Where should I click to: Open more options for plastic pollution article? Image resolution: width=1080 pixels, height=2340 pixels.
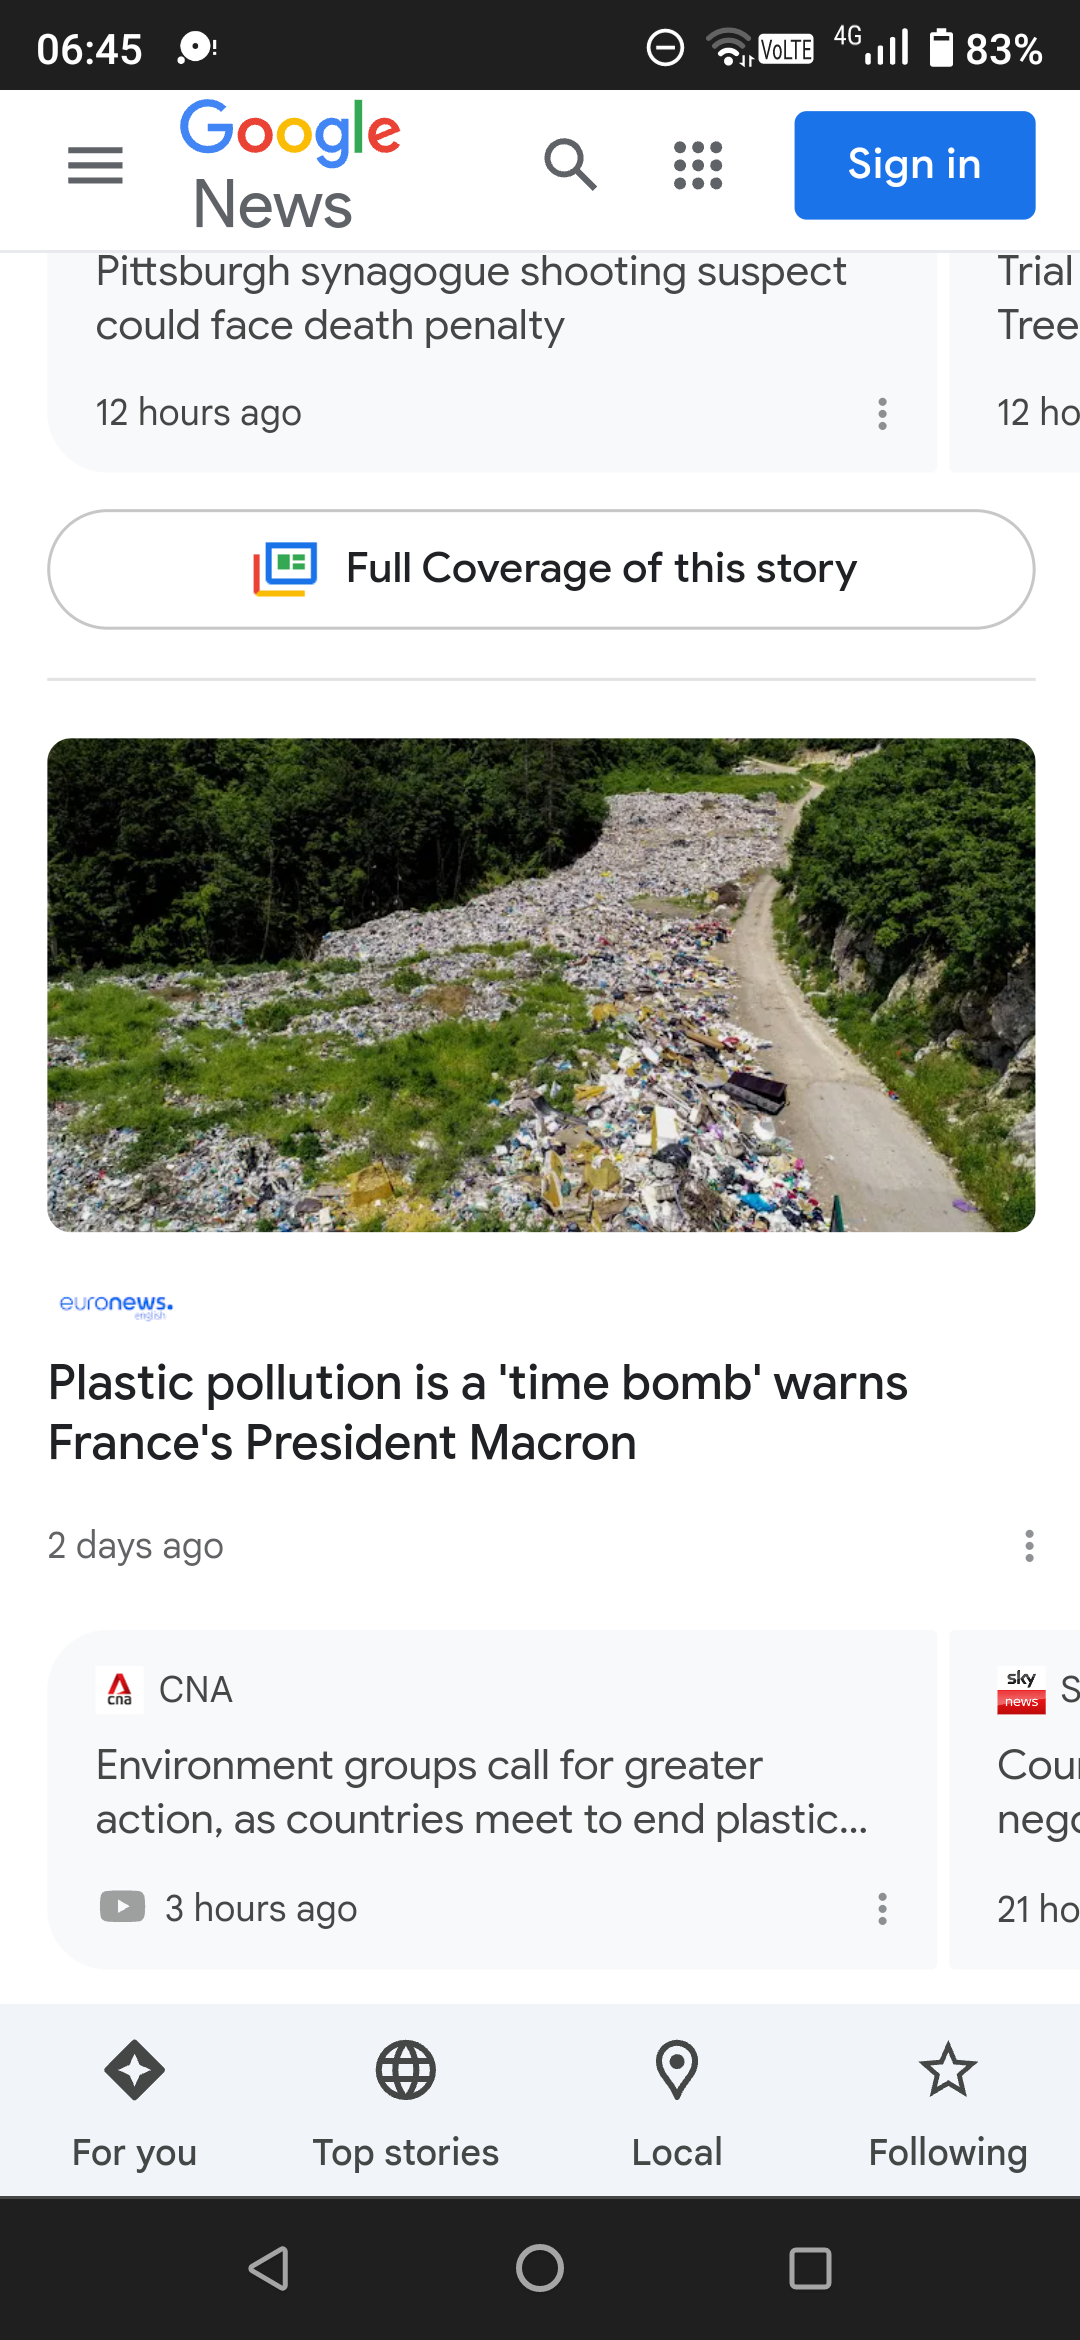click(x=1029, y=1546)
